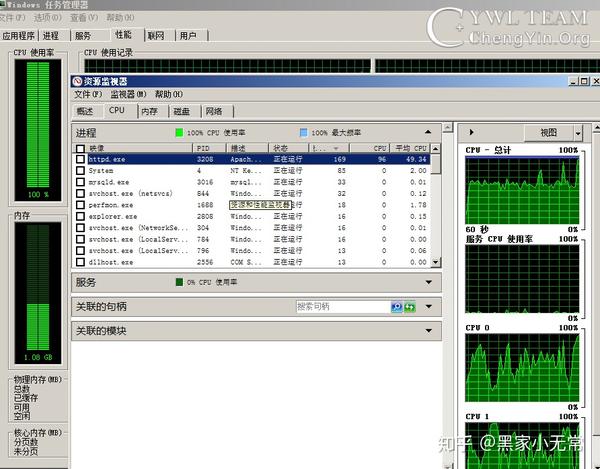Check the httpd.exe process checkbox
The image size is (600, 469).
click(x=80, y=159)
